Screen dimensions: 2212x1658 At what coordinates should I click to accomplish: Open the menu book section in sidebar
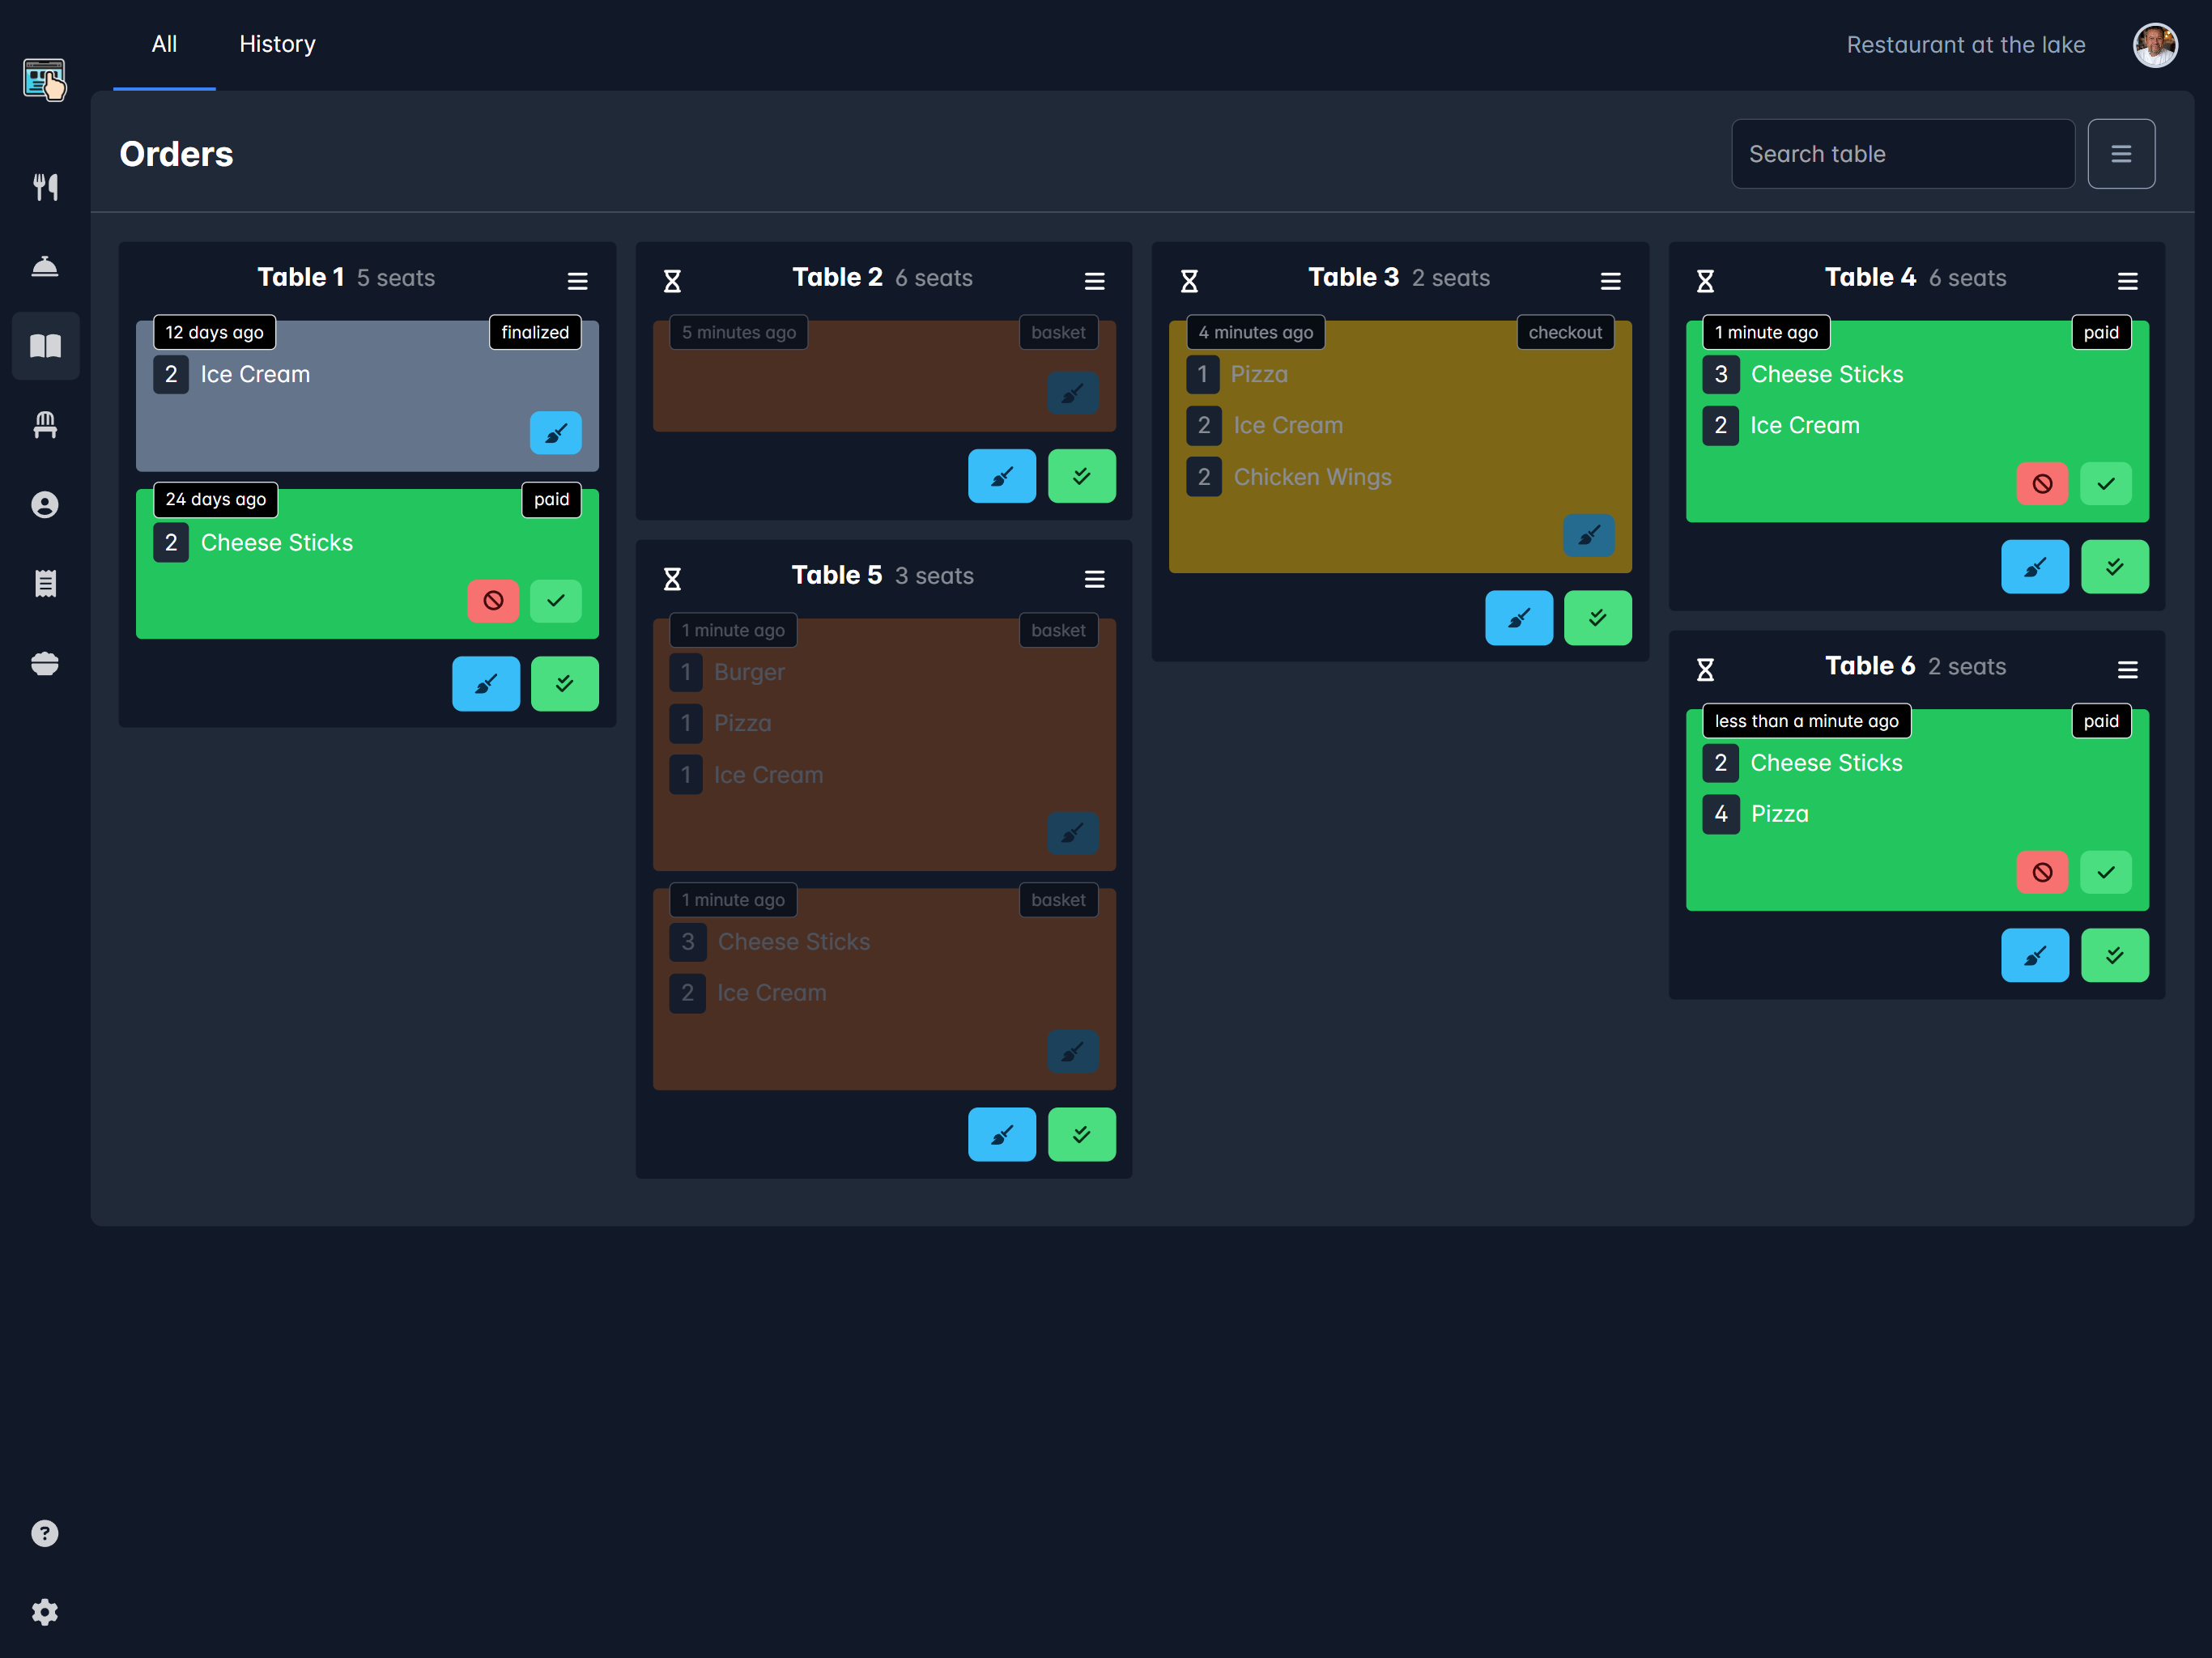(45, 346)
